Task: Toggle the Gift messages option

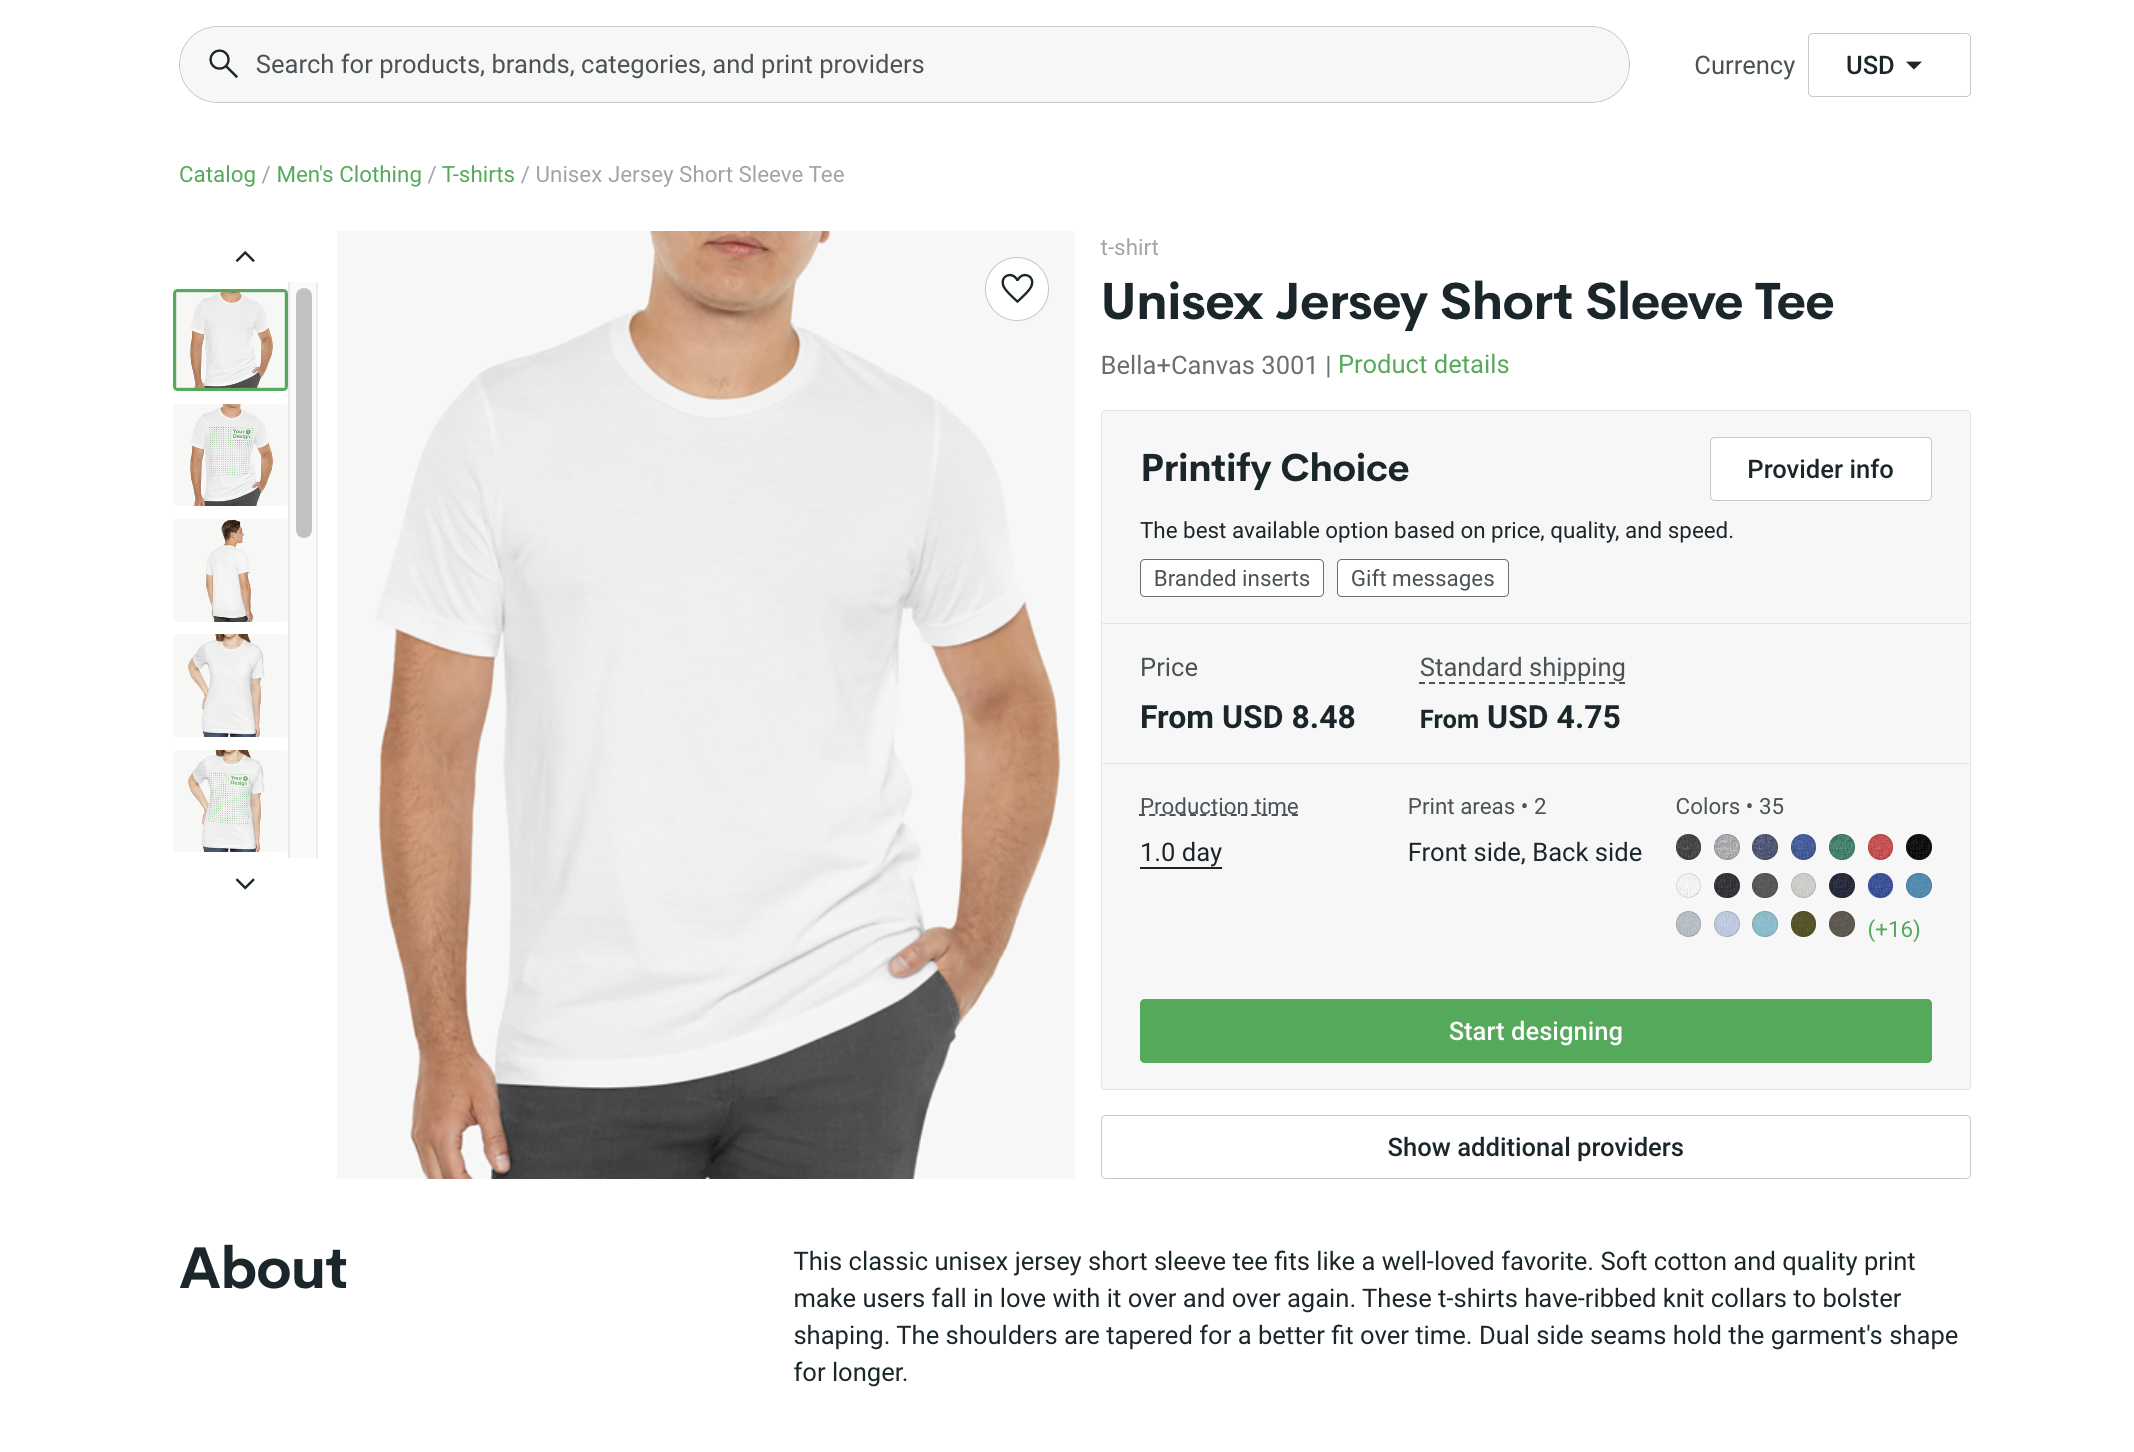Action: coord(1422,577)
